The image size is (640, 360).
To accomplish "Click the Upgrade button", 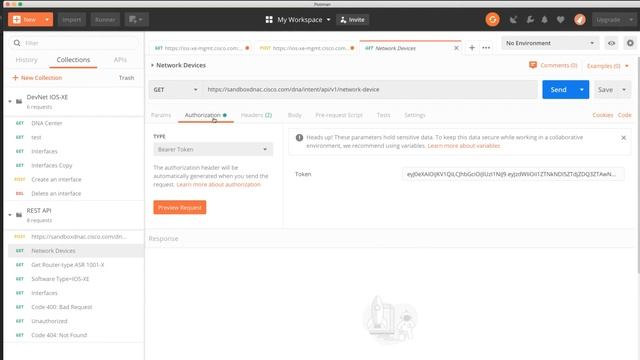I will point(608,20).
